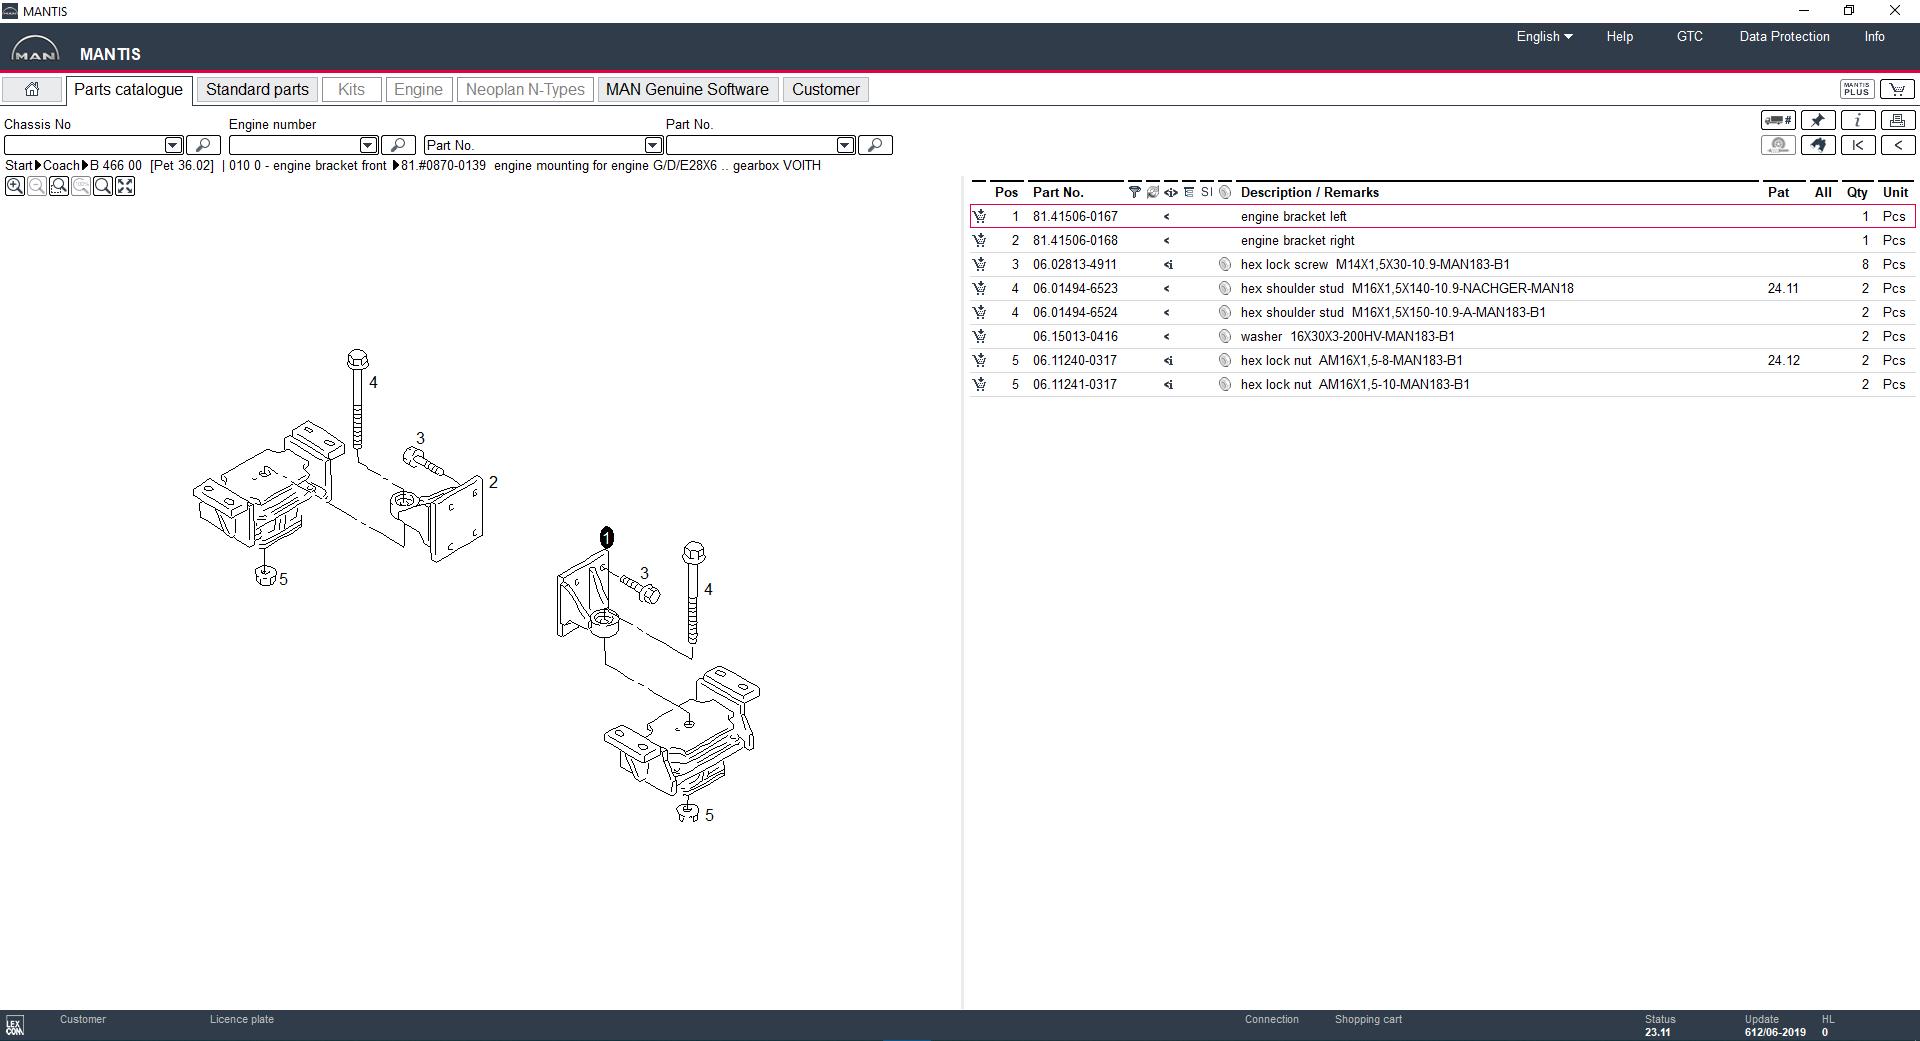Click the Part No. column header

(1058, 192)
